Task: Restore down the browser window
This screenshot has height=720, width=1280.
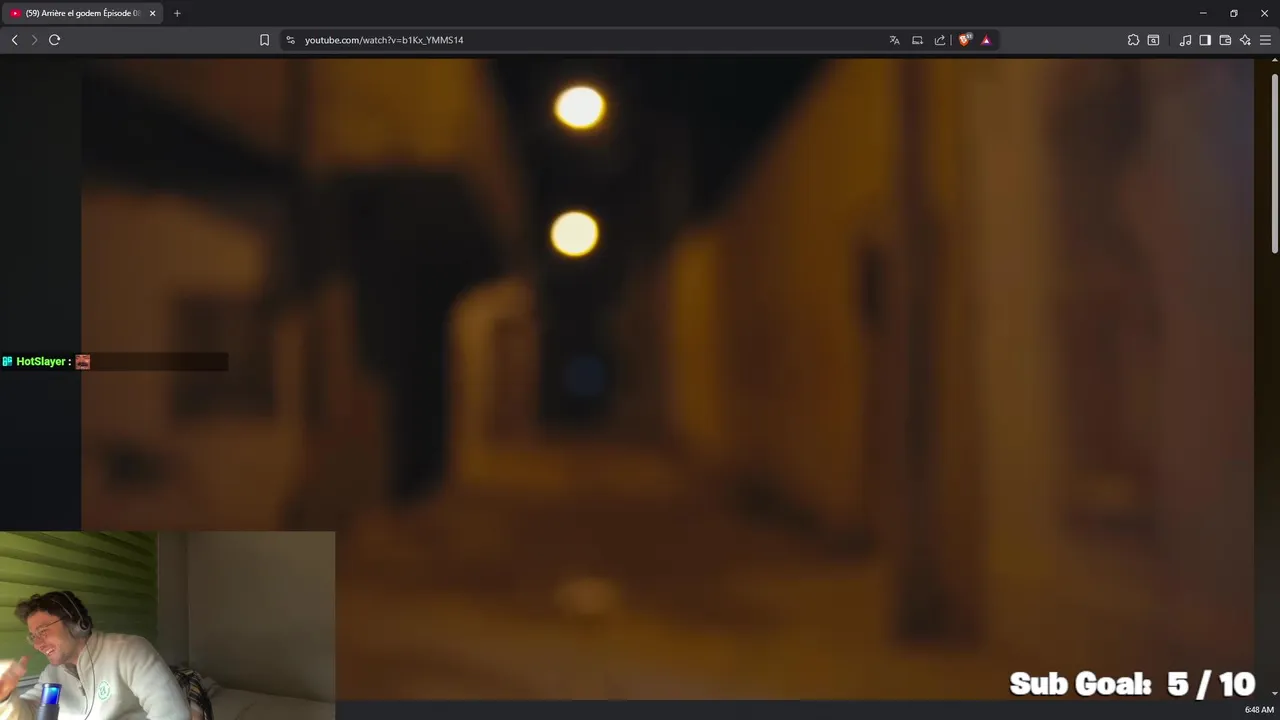Action: 1234,13
